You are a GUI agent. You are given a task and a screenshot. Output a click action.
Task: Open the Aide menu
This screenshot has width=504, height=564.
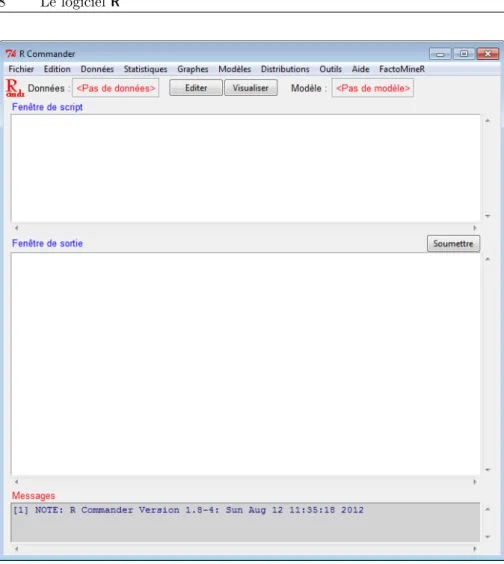click(360, 69)
